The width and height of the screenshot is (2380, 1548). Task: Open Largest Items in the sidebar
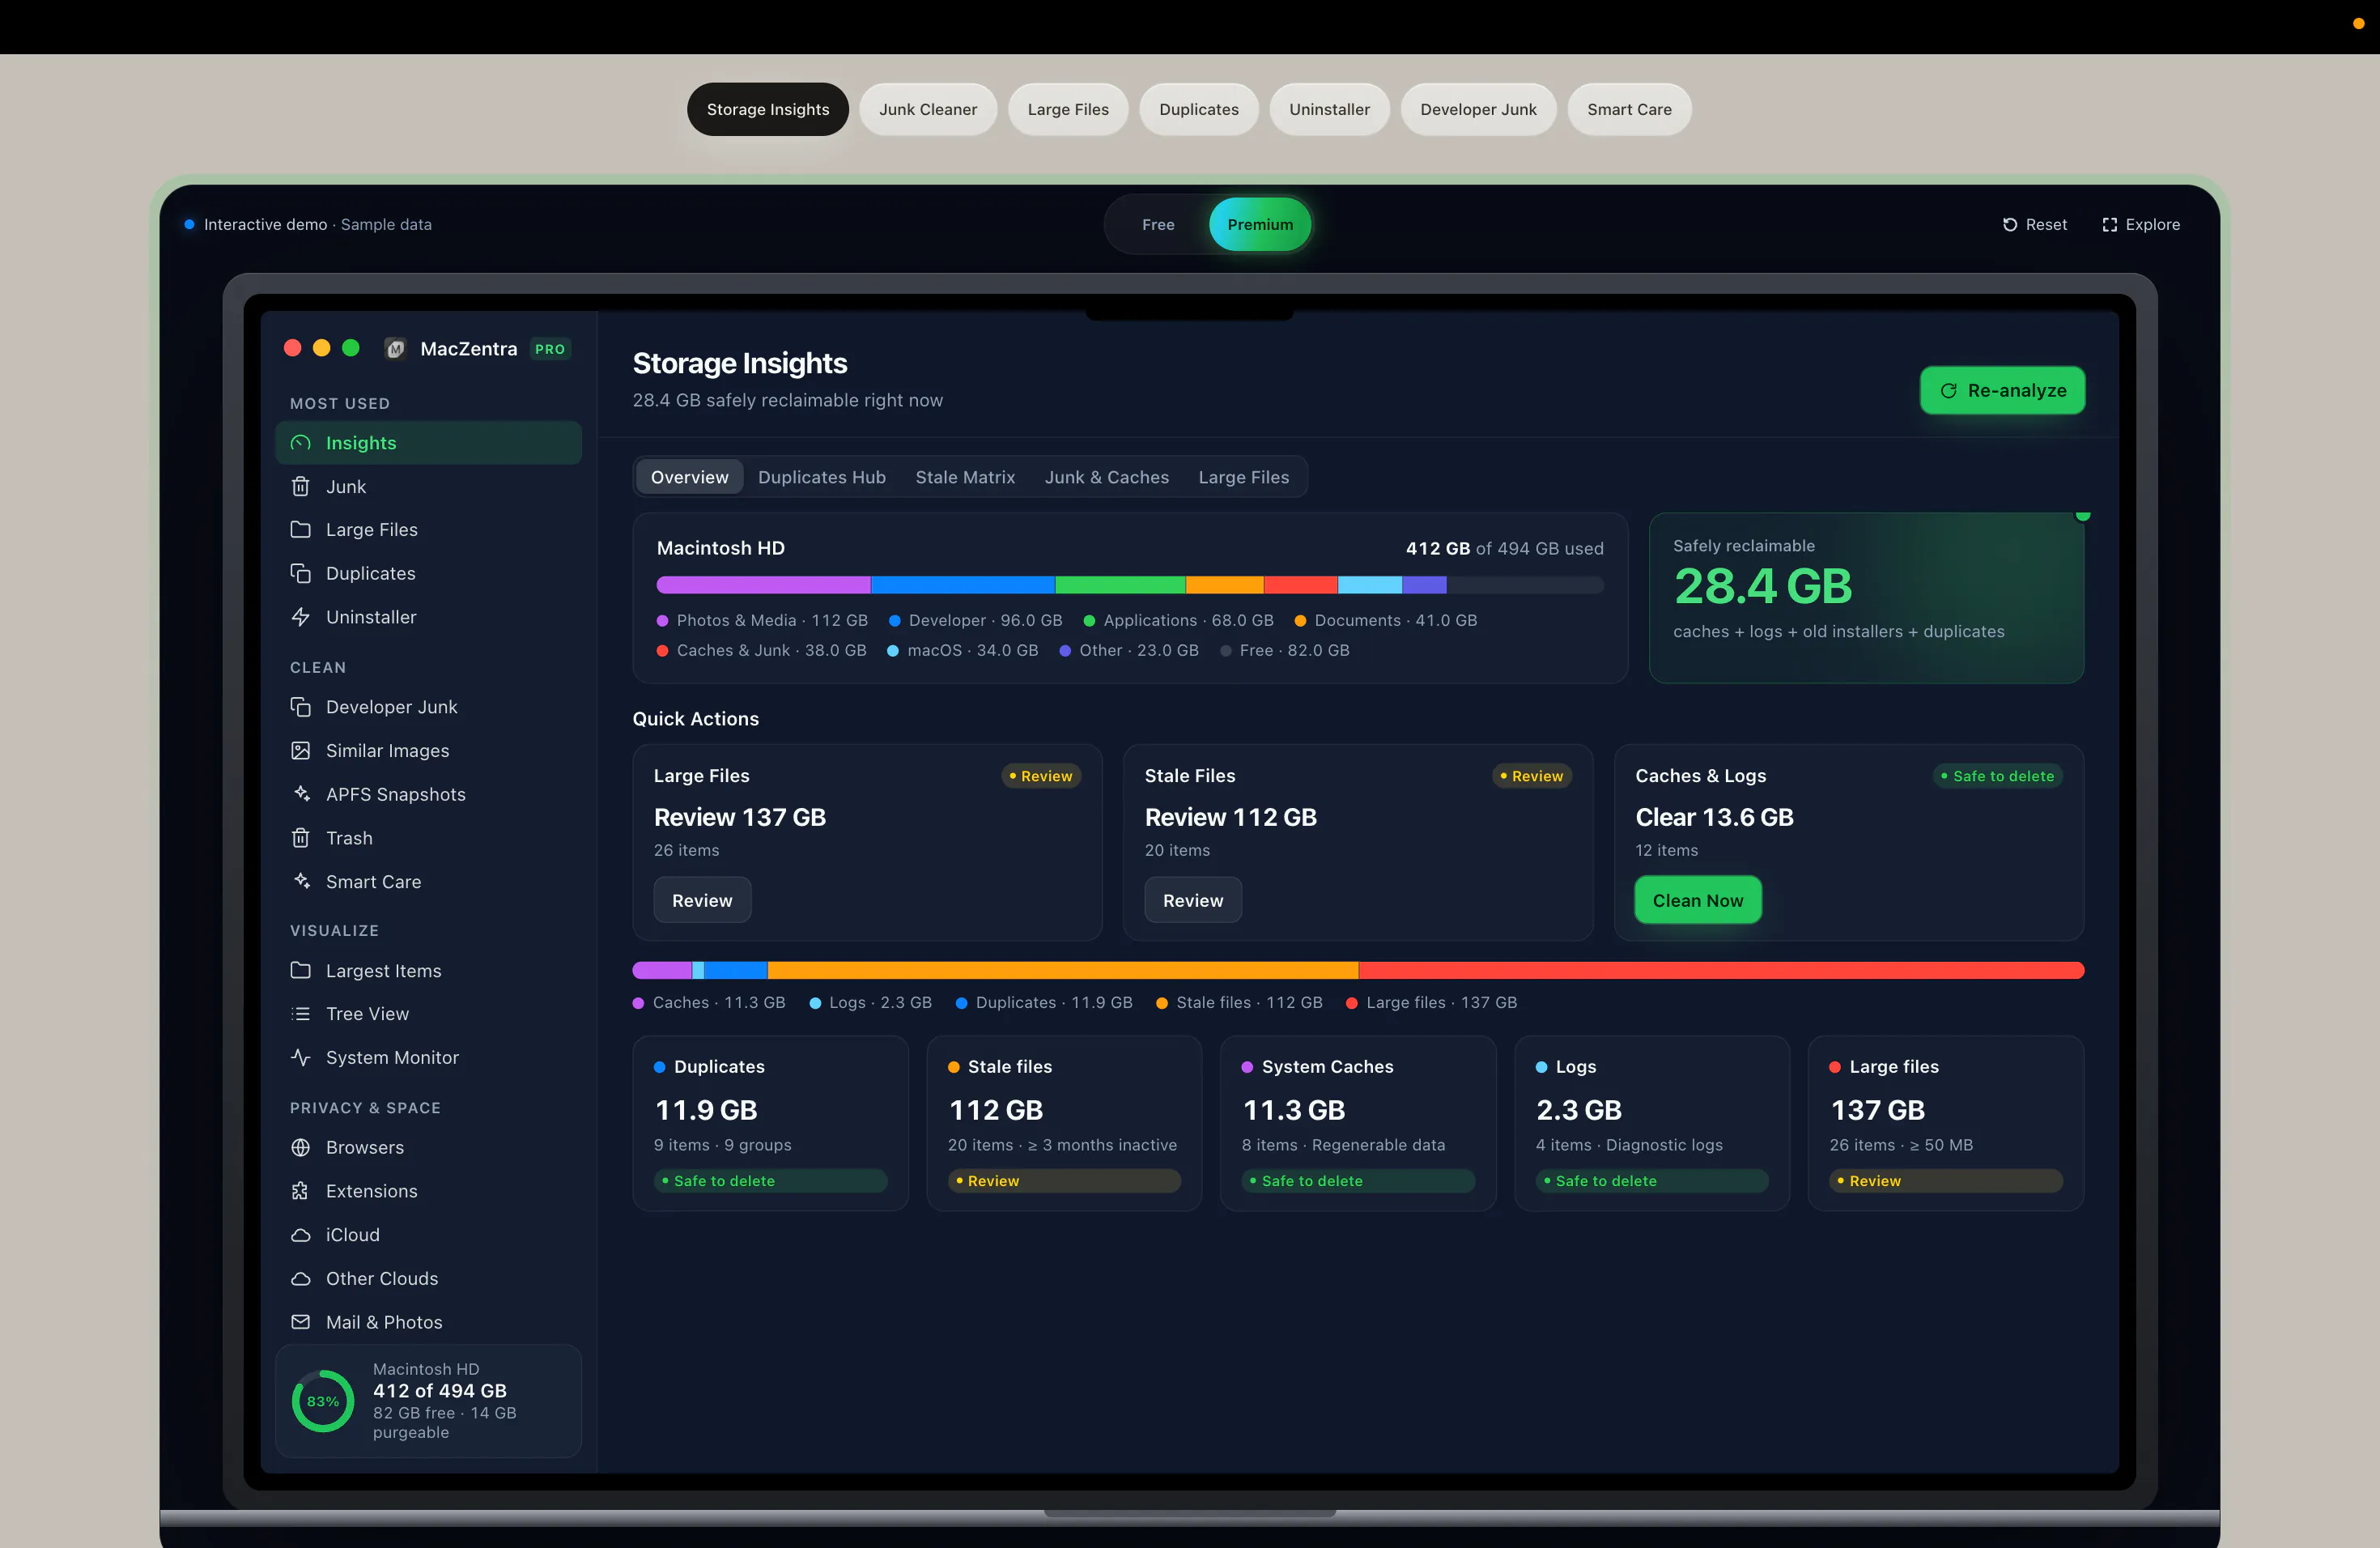428,971
